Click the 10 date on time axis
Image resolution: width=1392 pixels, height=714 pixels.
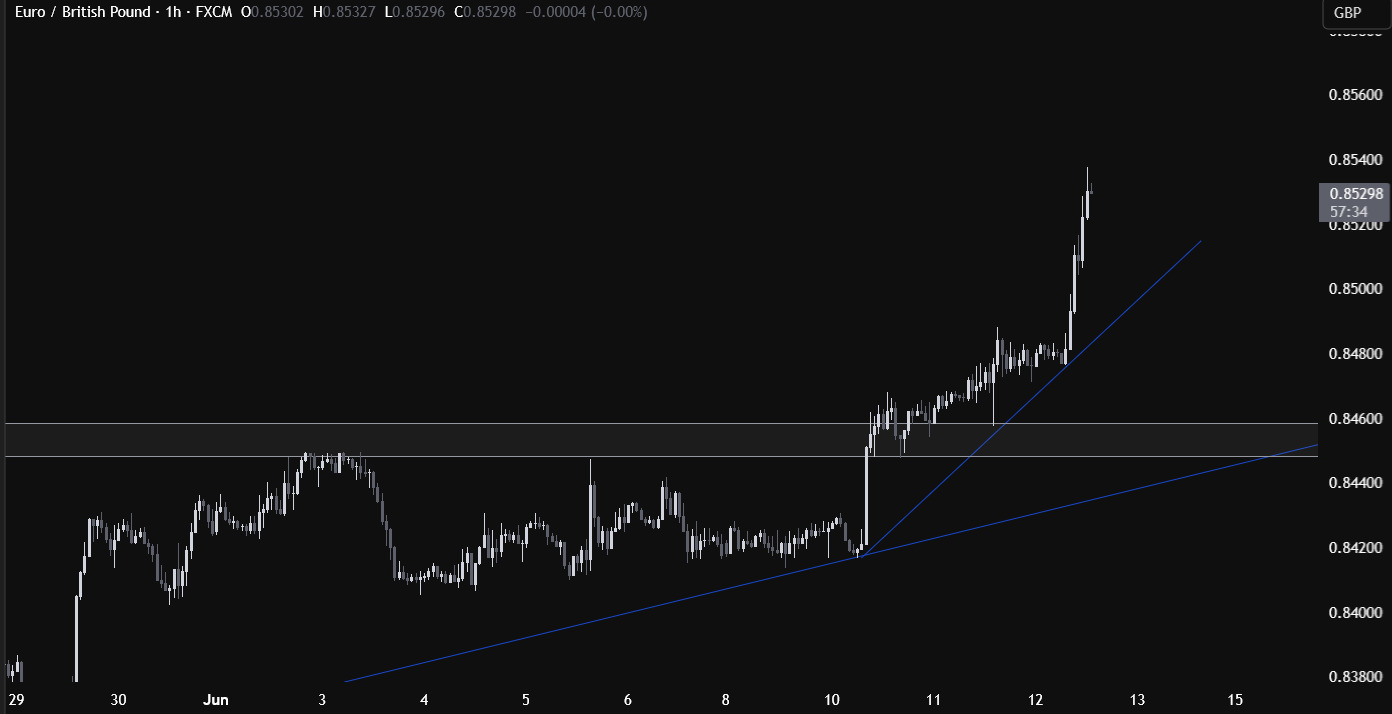(x=830, y=699)
